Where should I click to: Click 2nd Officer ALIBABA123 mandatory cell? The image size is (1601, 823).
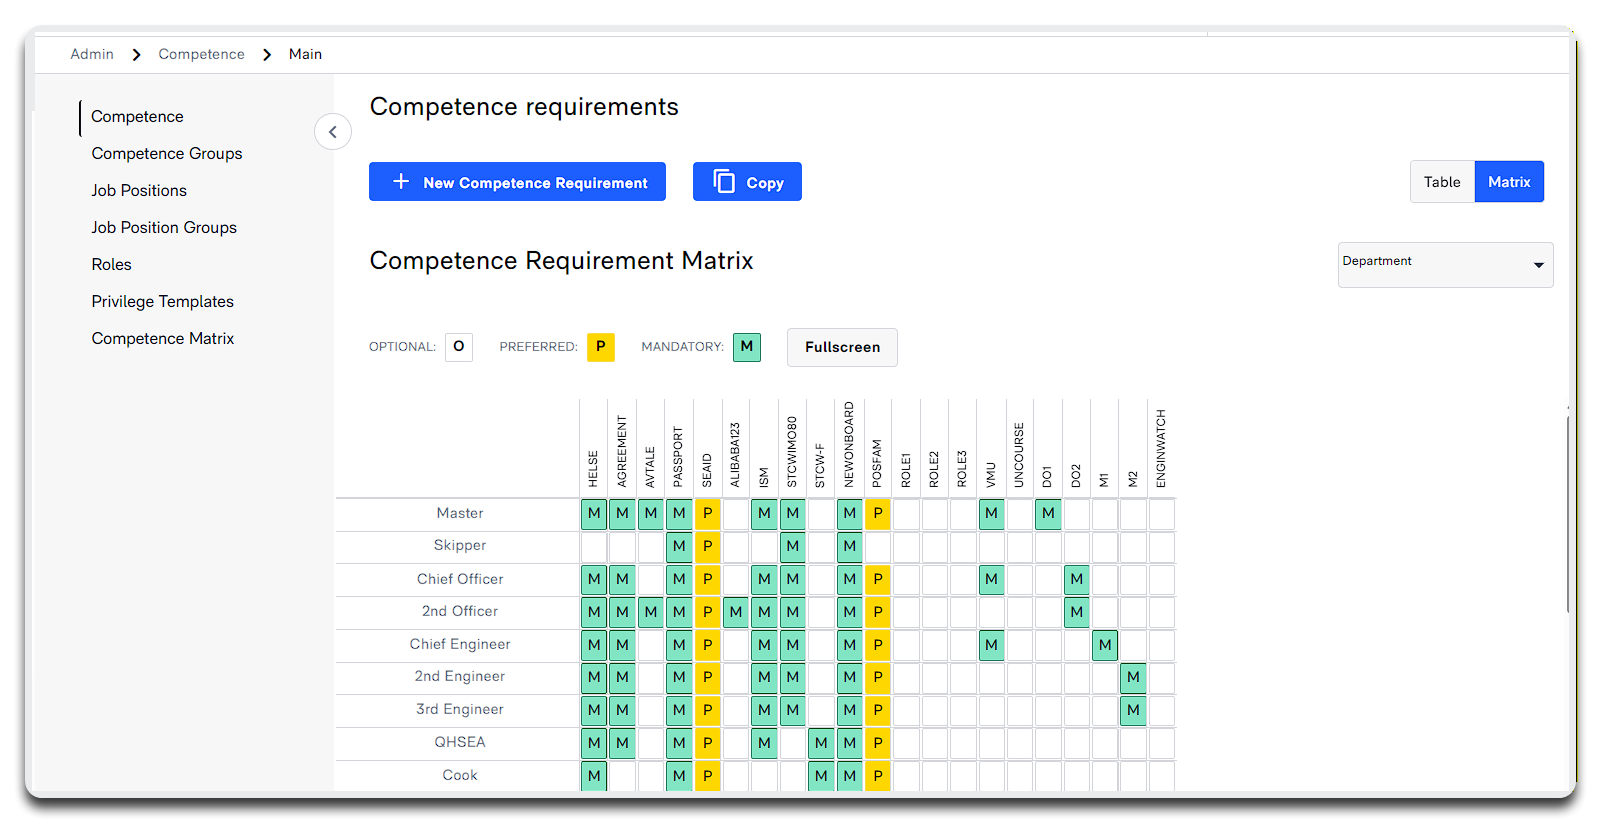(736, 612)
